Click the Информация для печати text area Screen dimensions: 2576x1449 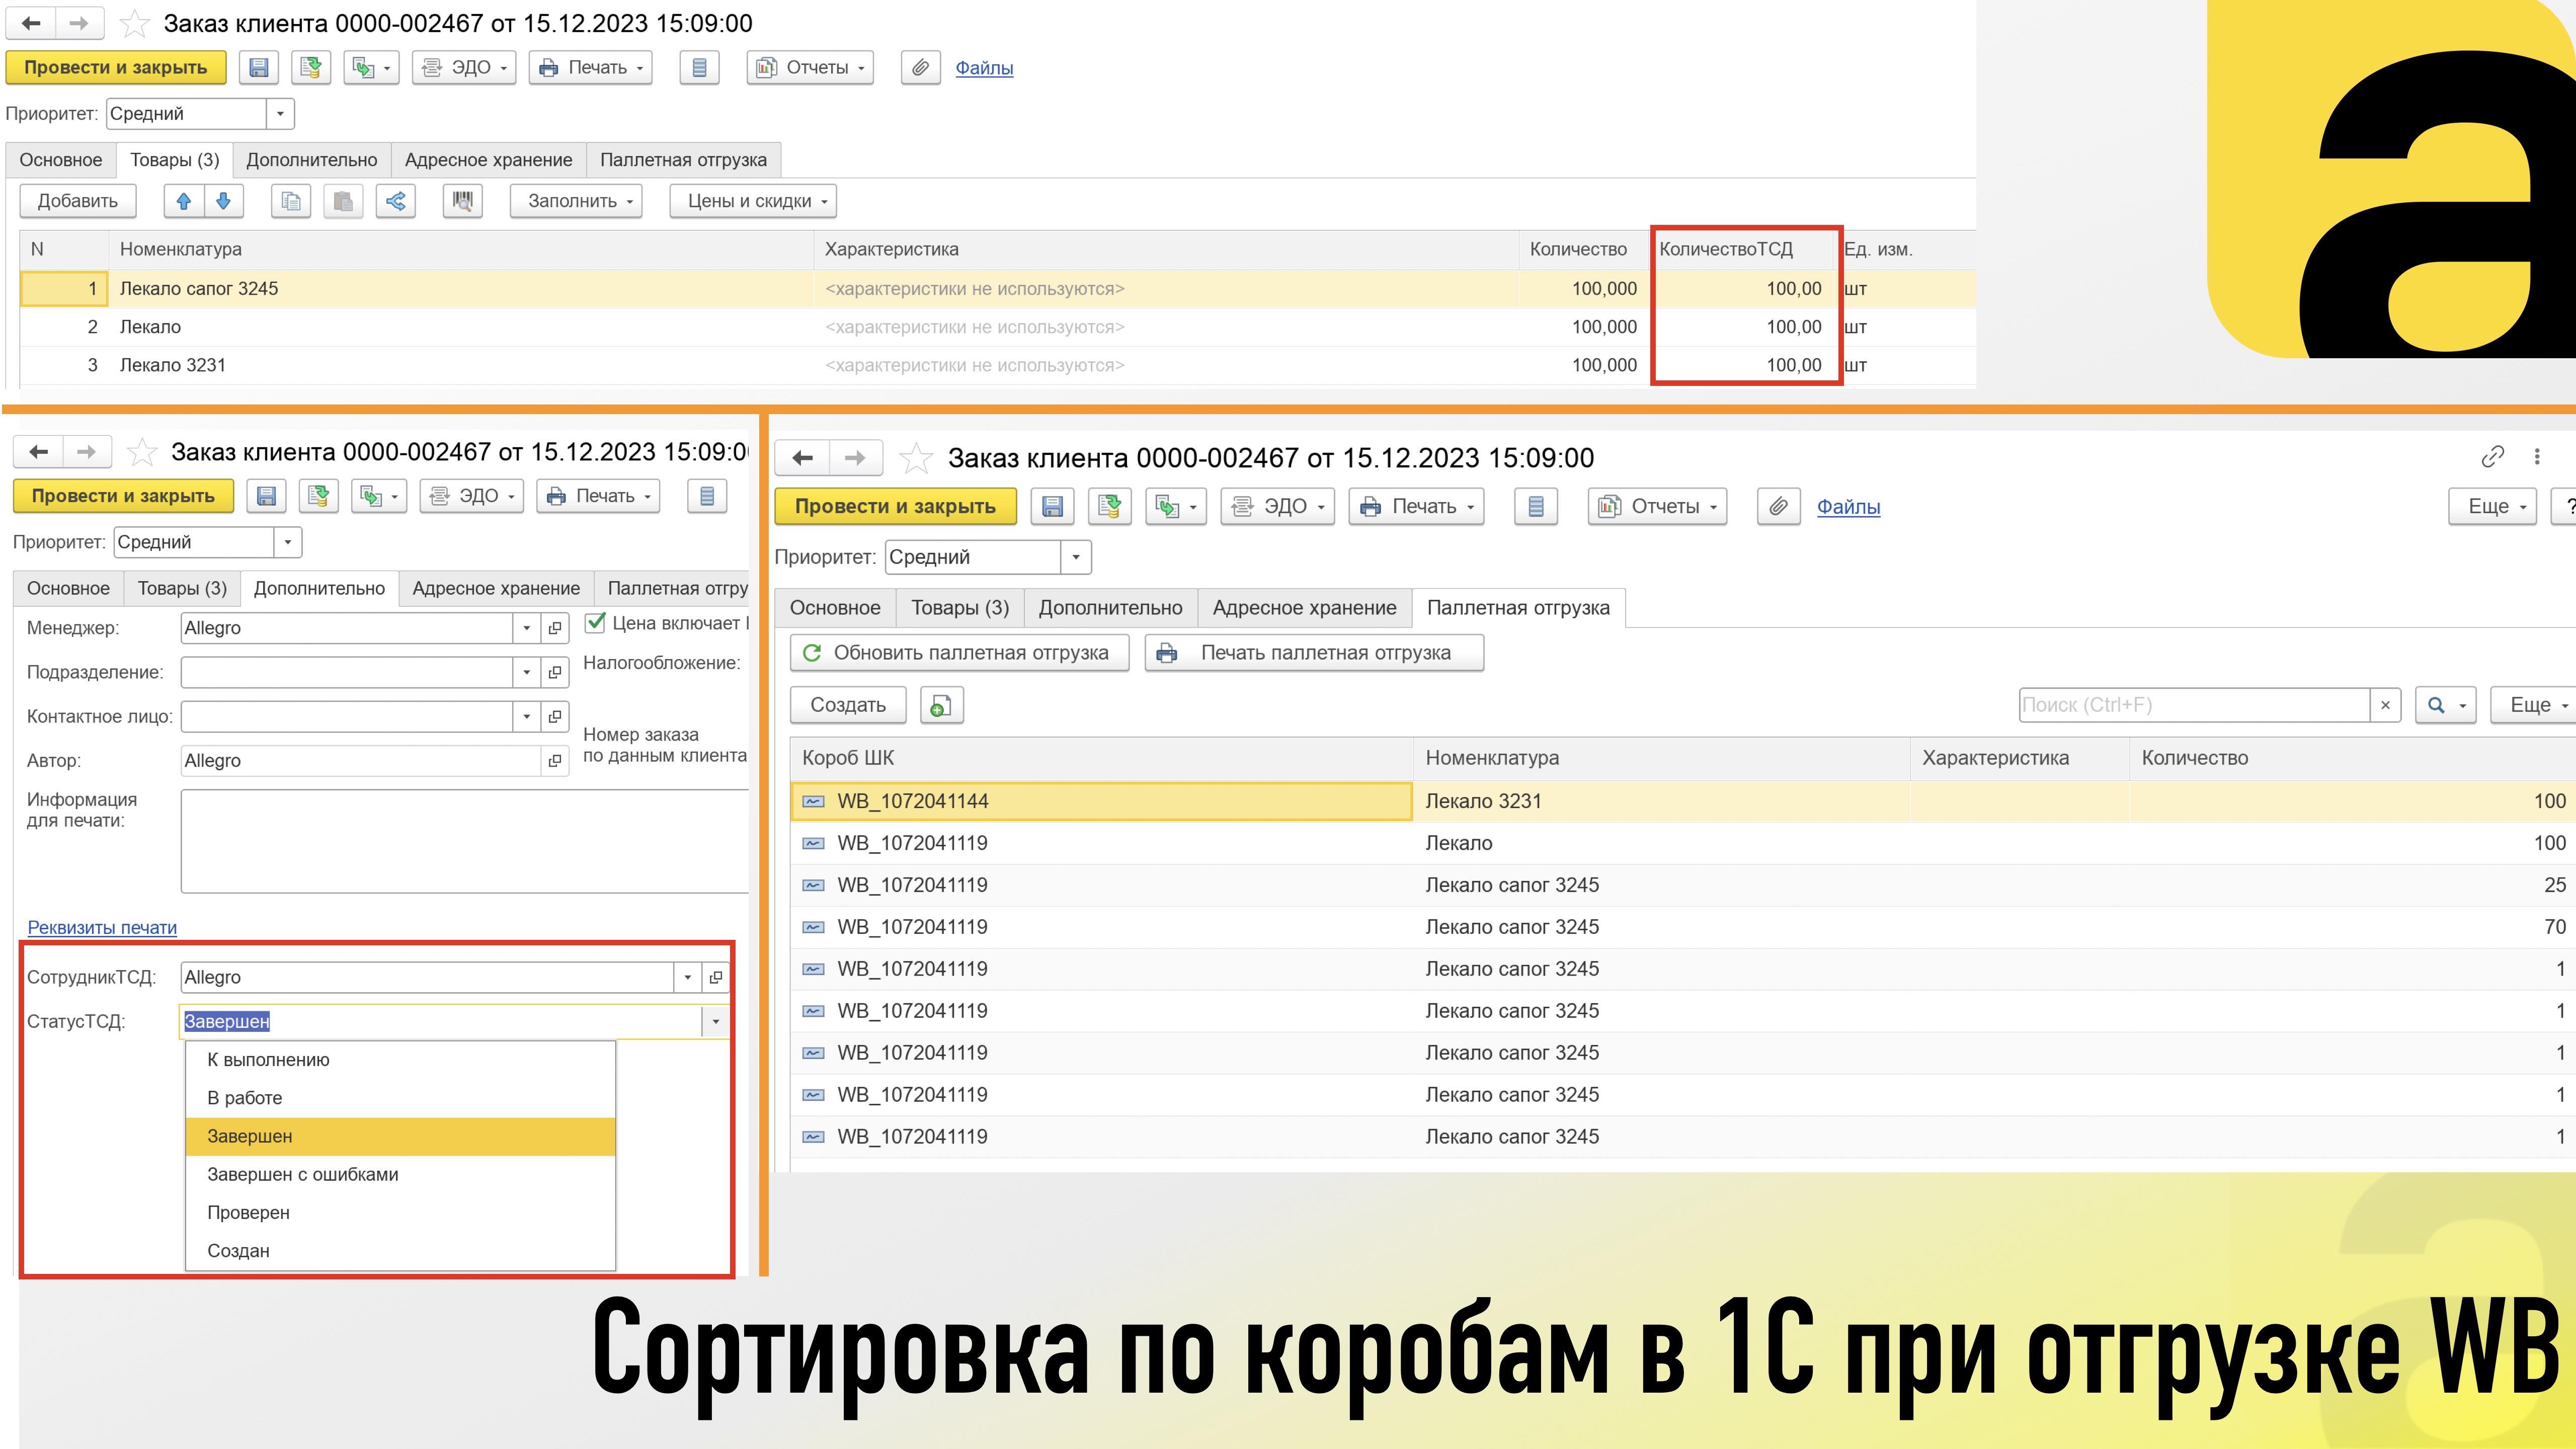465,841
